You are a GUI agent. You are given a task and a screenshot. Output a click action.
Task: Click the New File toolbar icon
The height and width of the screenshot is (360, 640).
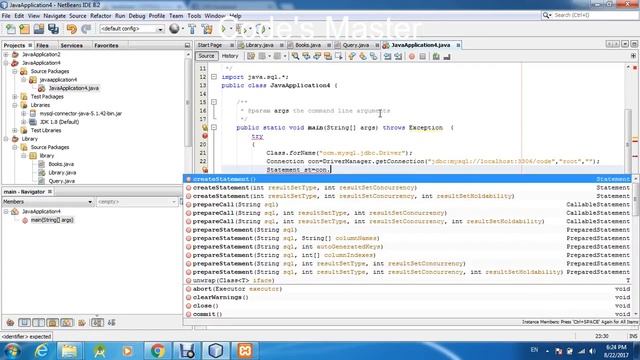(11, 29)
